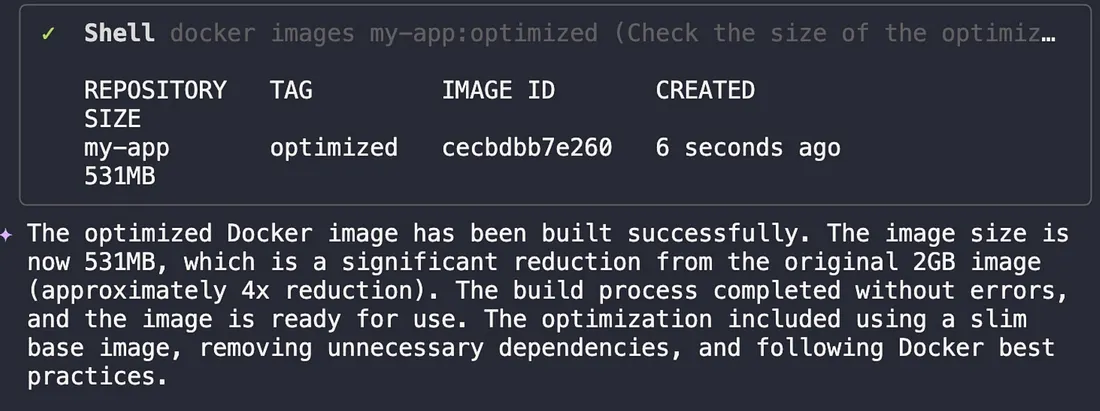Click the '6 seconds ago' created value
The width and height of the screenshot is (1100, 411).
point(748,148)
